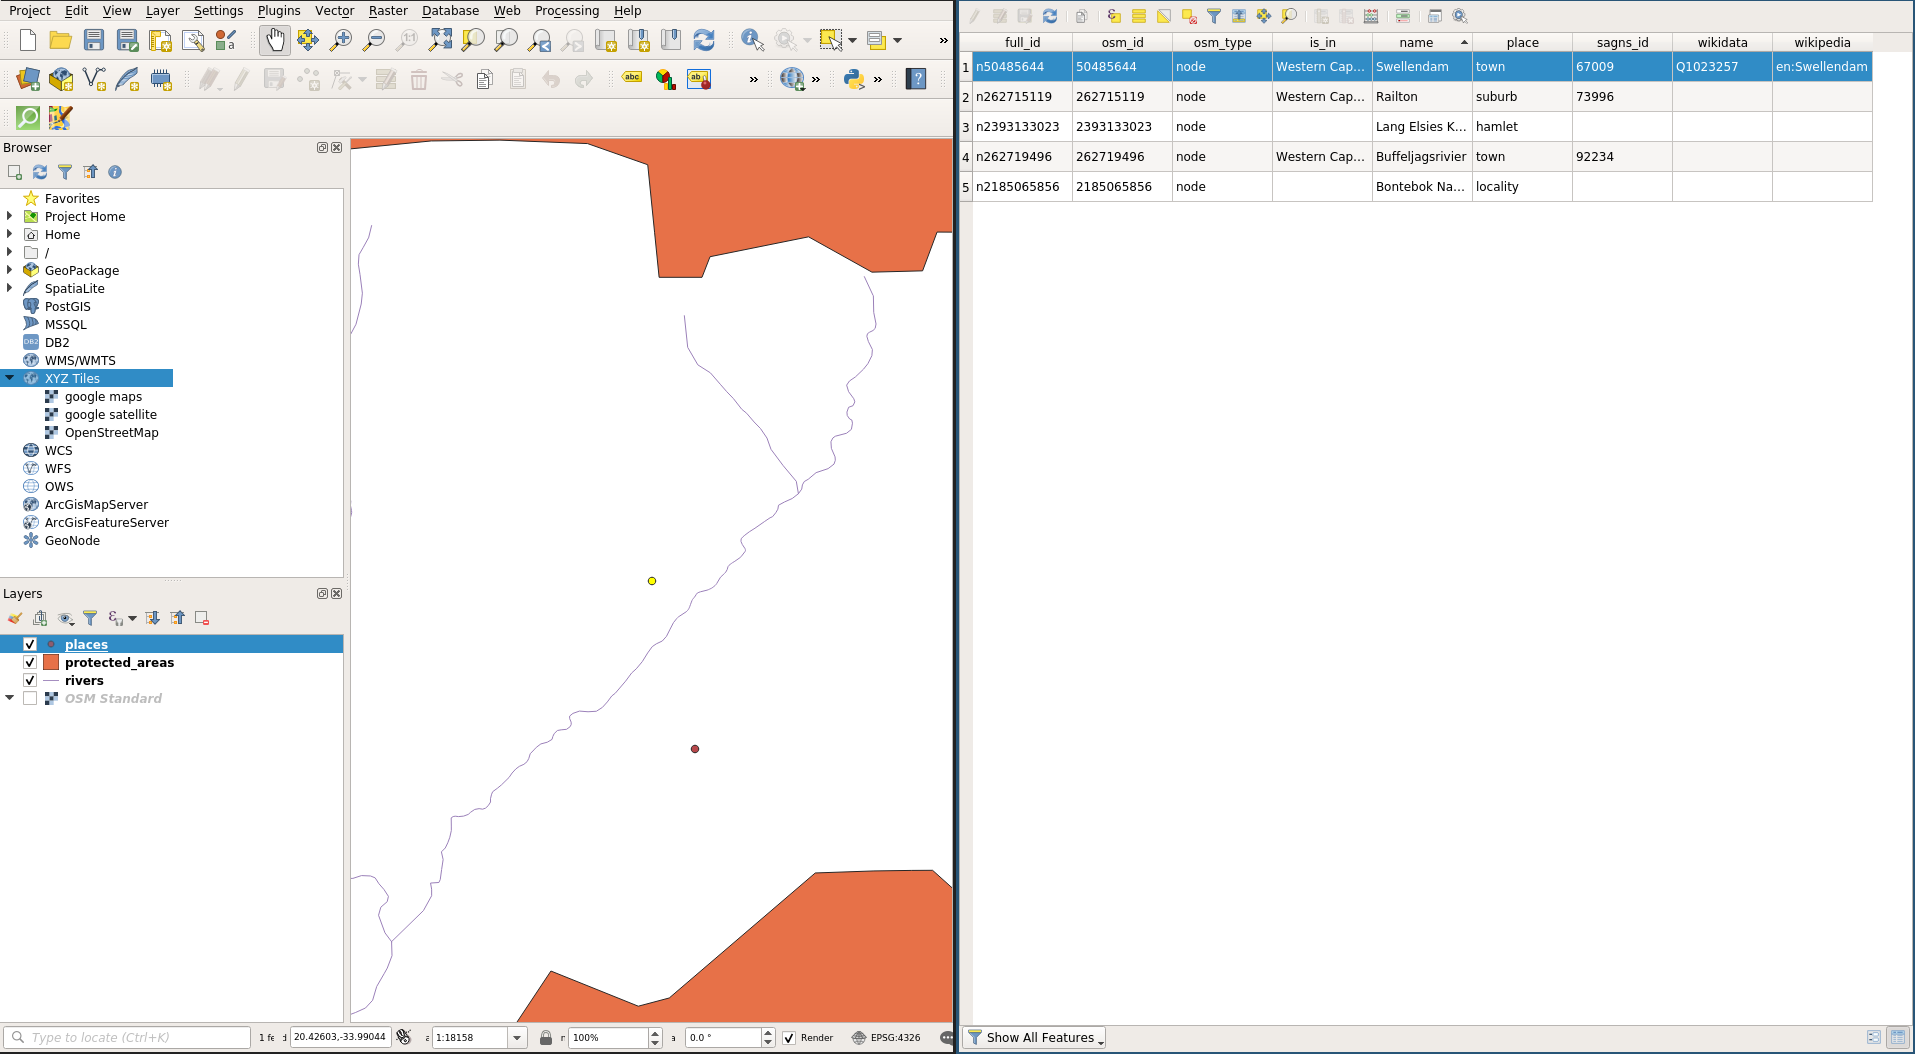The height and width of the screenshot is (1054, 1915).
Task: Create a new project with blank page icon
Action: point(28,40)
